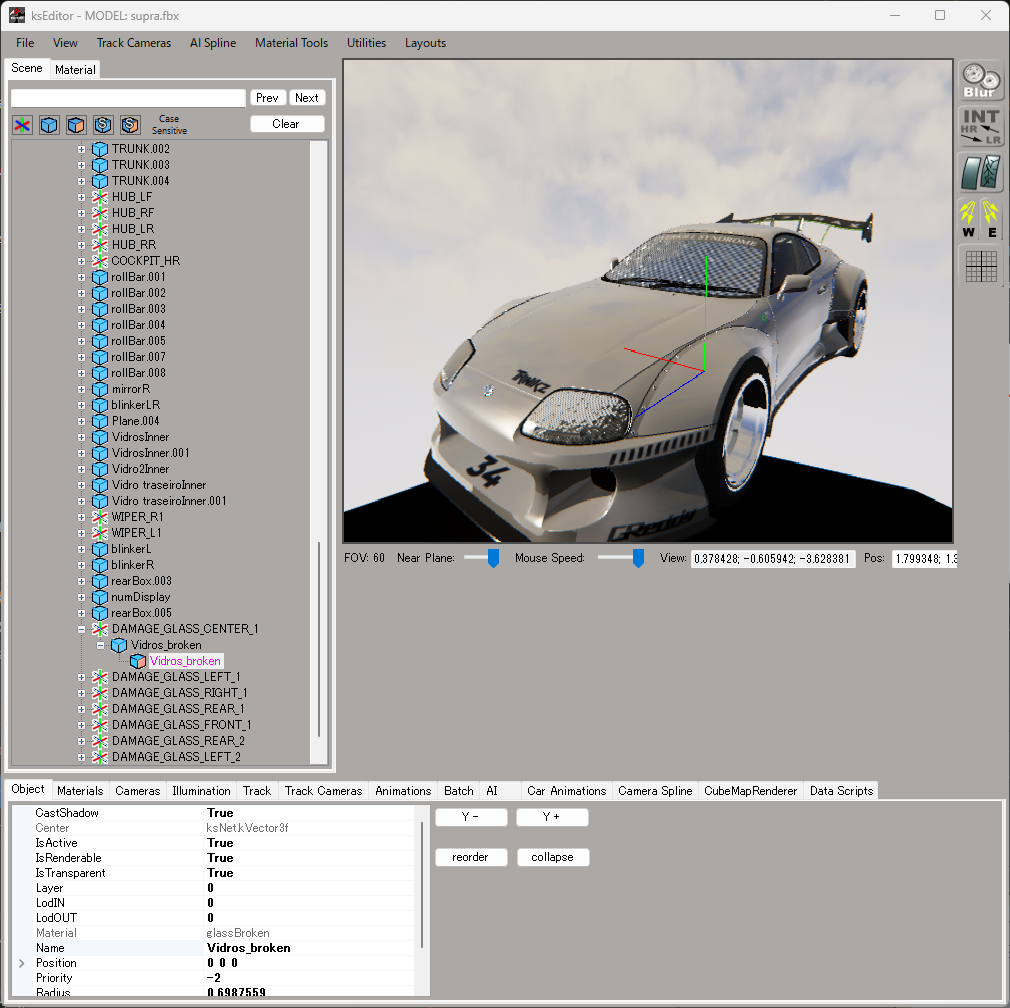Select the rearBox.003 tree item
Viewport: 1010px width, 1008px height.
(x=141, y=581)
